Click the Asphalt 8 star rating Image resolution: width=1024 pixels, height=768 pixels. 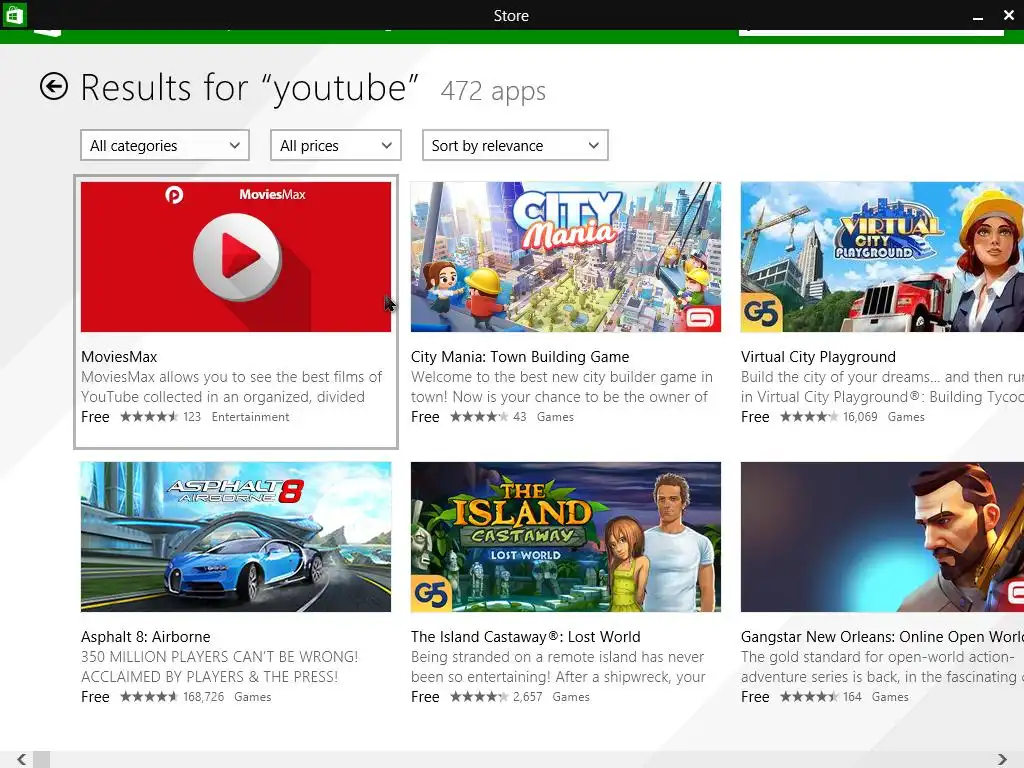(x=149, y=697)
